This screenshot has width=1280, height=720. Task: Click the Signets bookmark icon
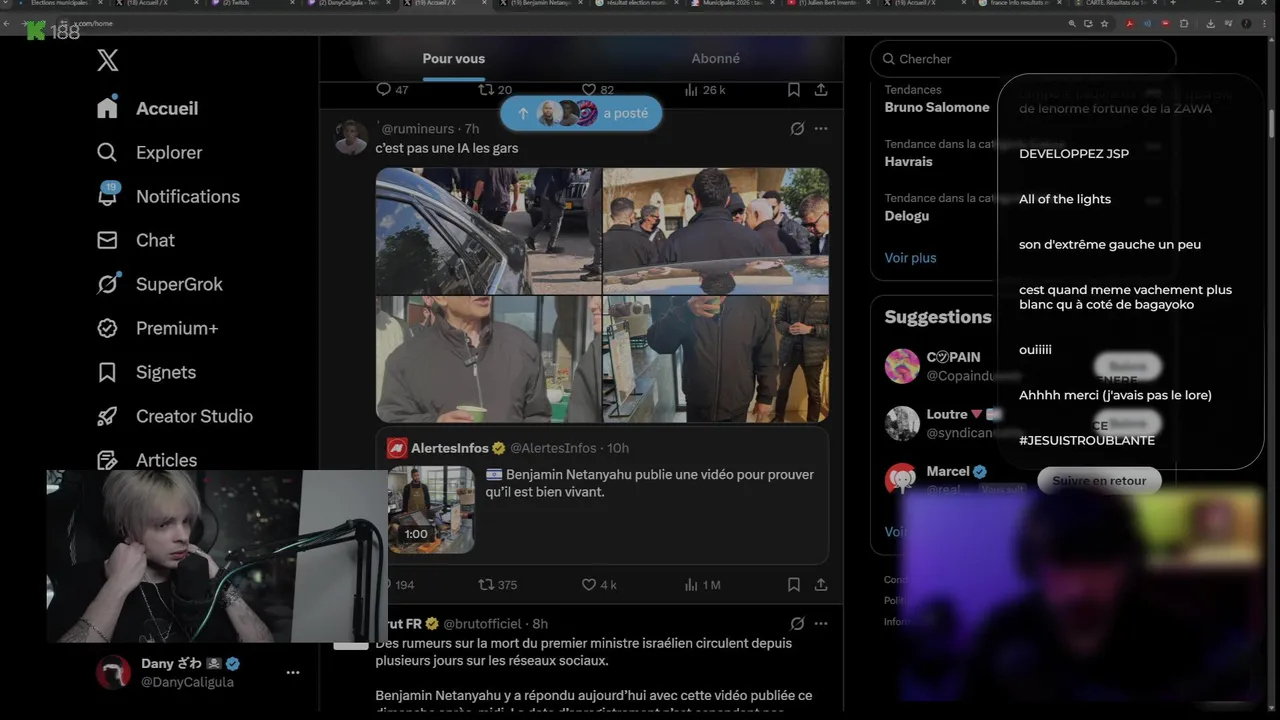[107, 372]
